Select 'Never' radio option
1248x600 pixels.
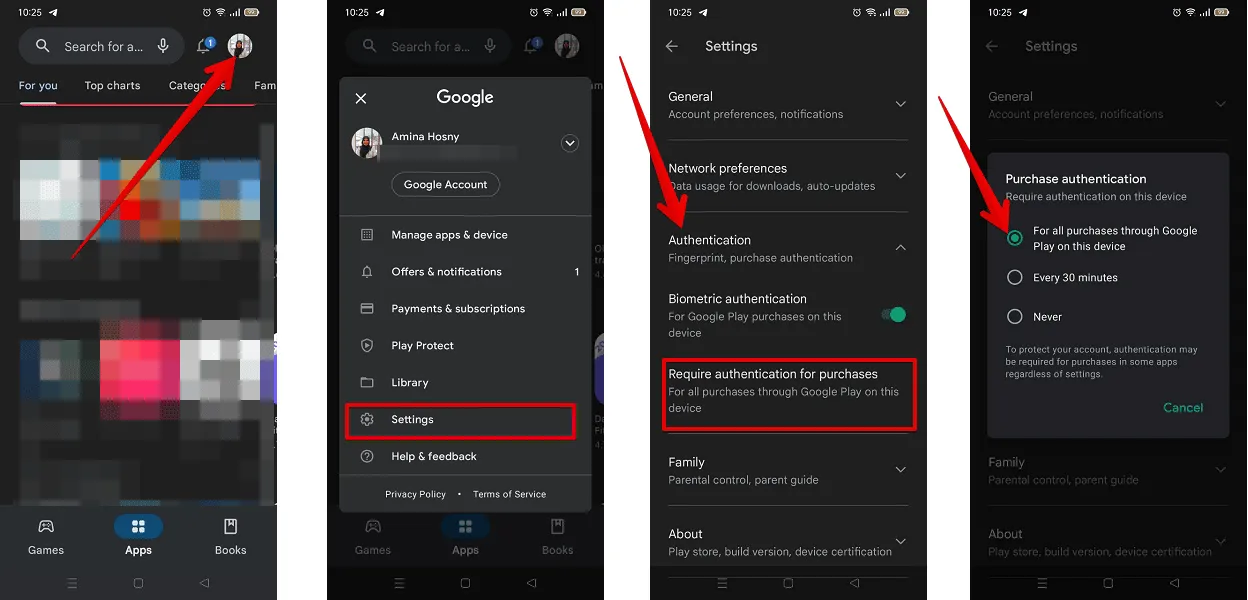(x=1015, y=317)
